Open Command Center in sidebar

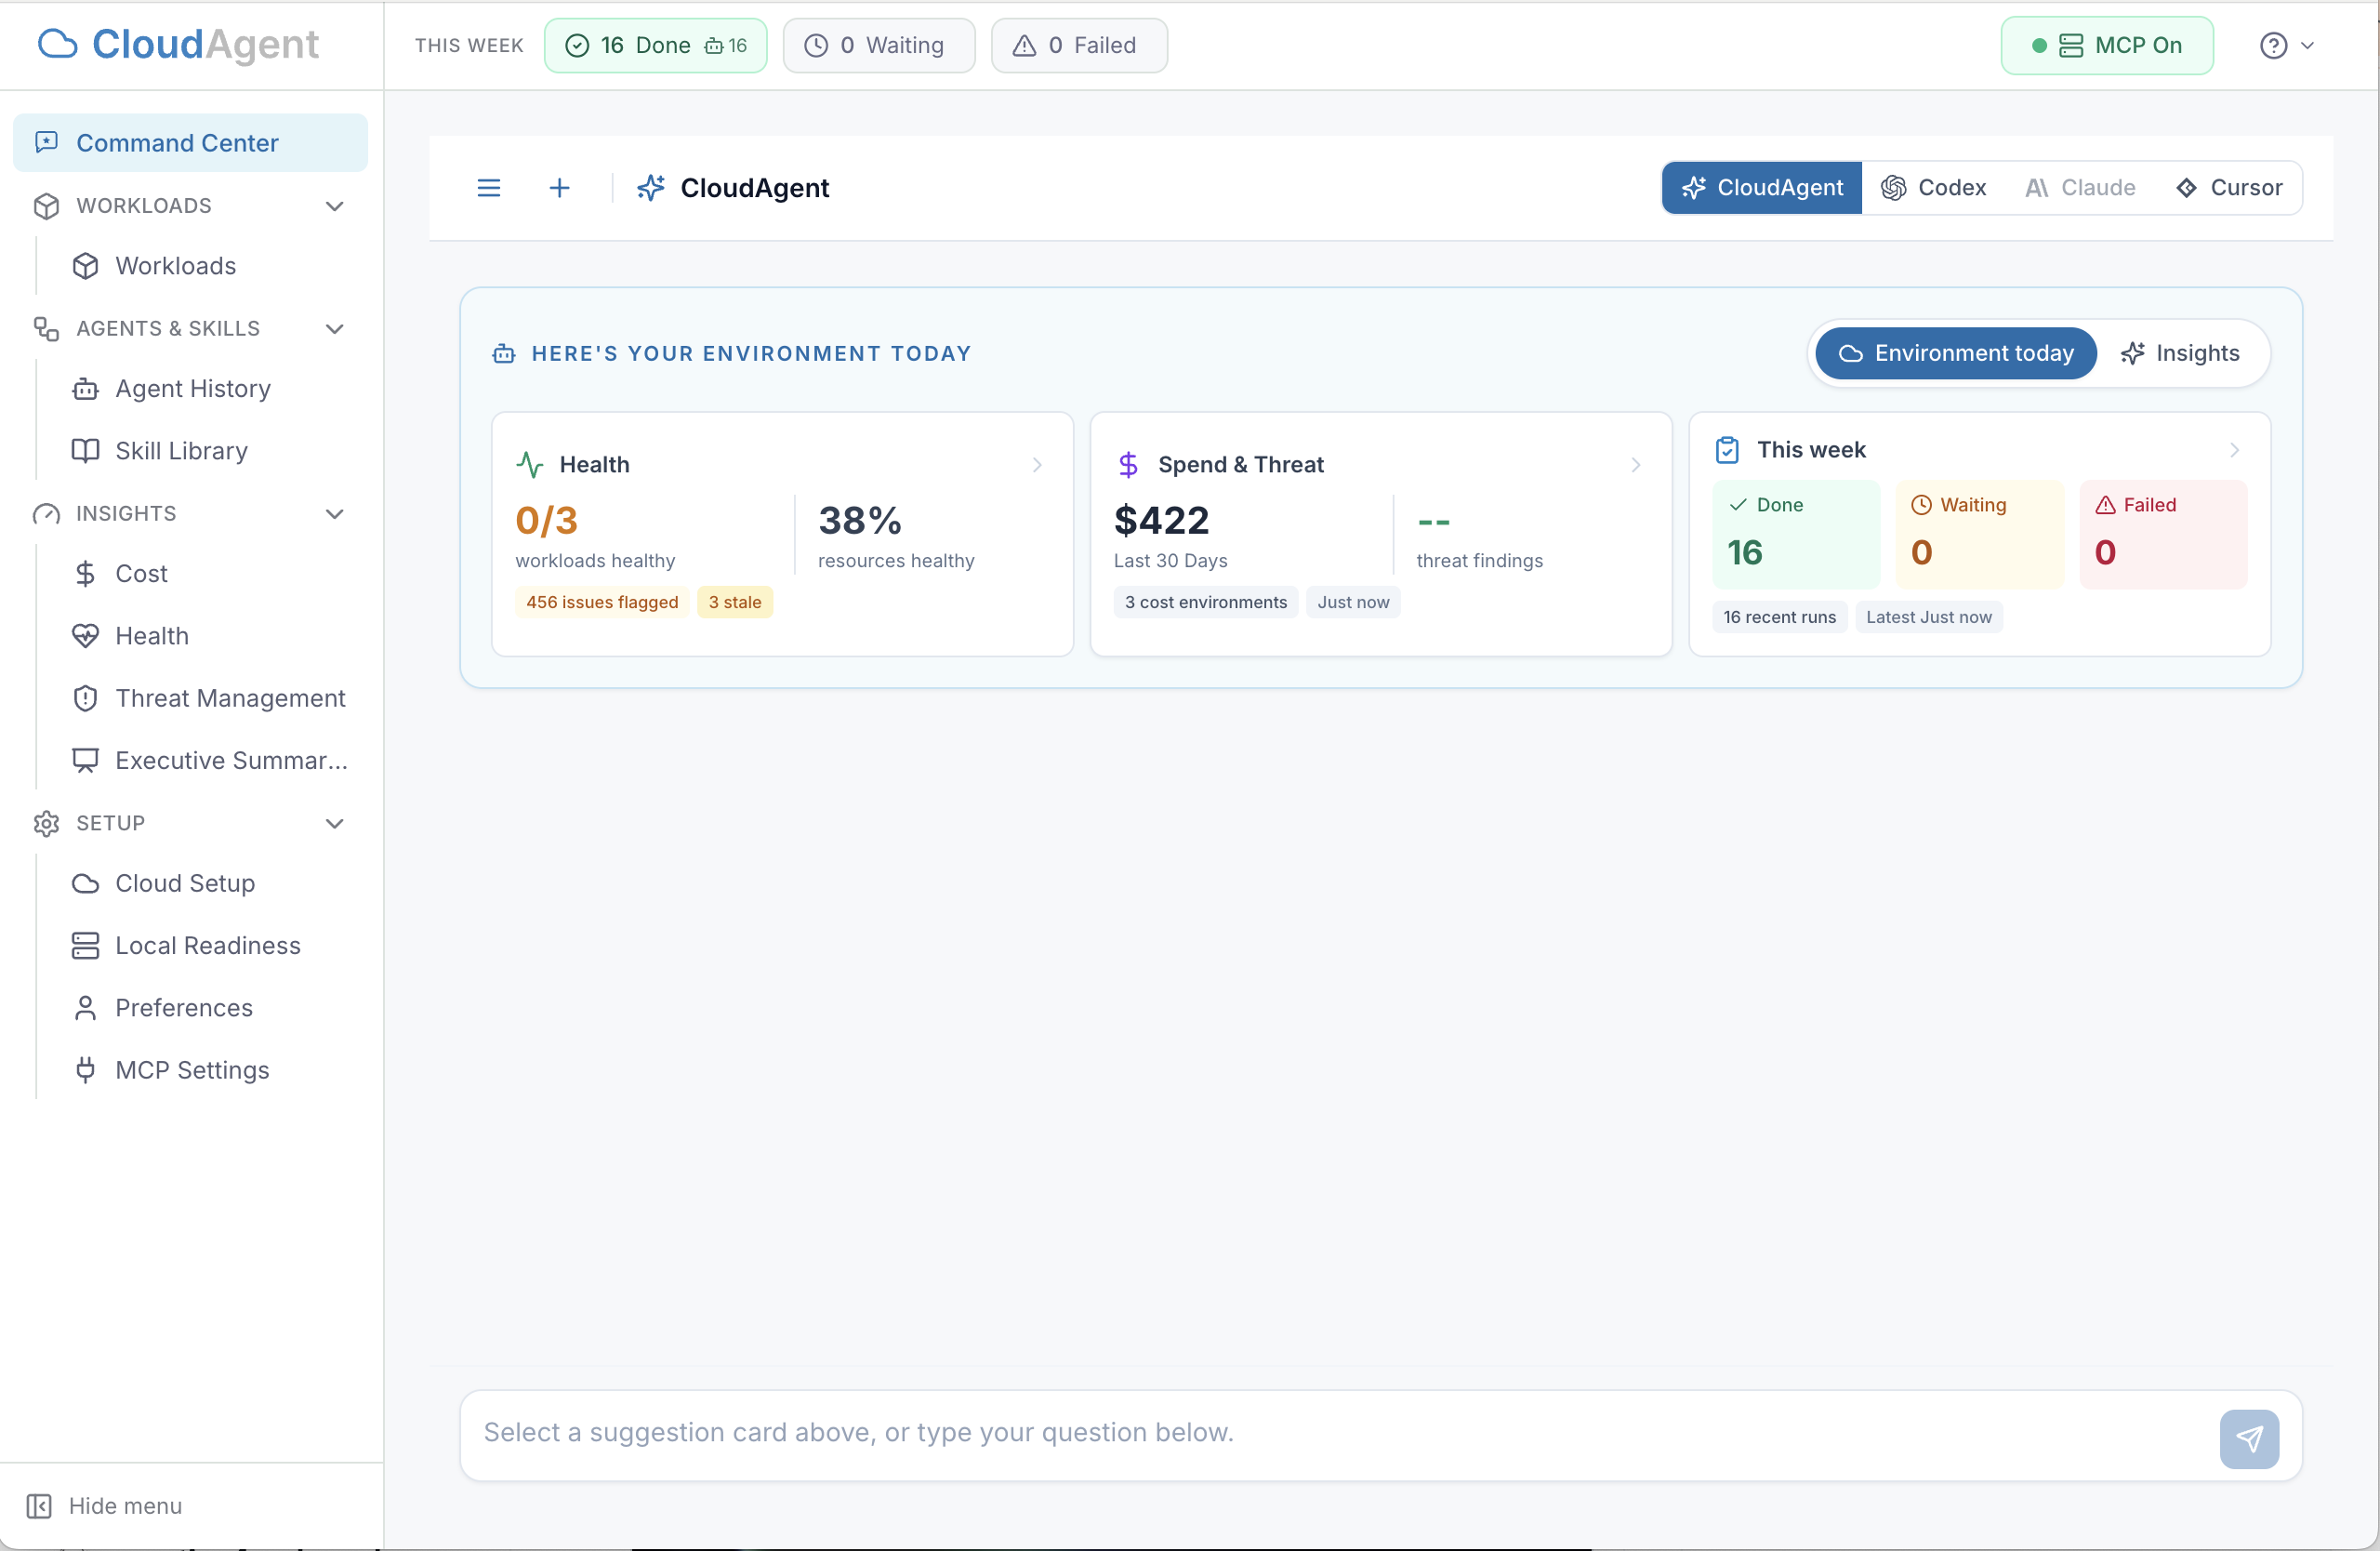pos(190,142)
